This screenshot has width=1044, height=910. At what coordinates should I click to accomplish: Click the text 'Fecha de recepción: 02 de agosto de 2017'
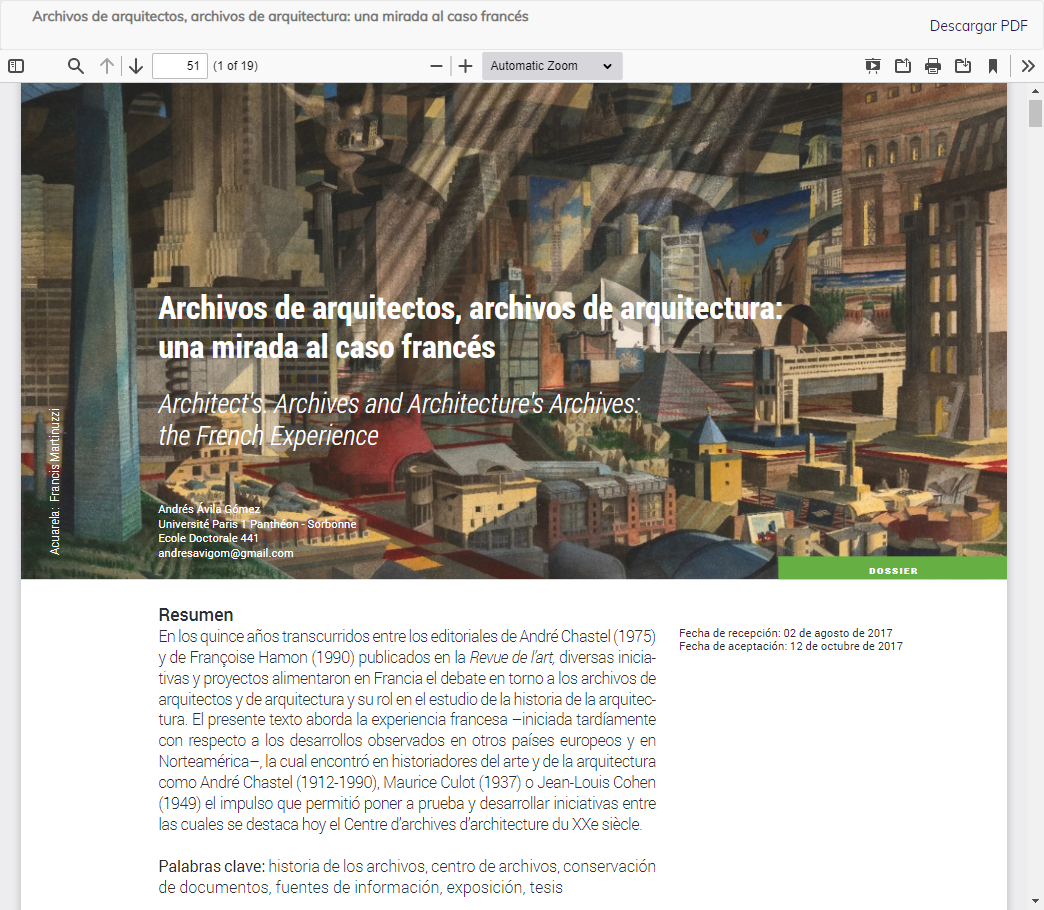tap(786, 633)
